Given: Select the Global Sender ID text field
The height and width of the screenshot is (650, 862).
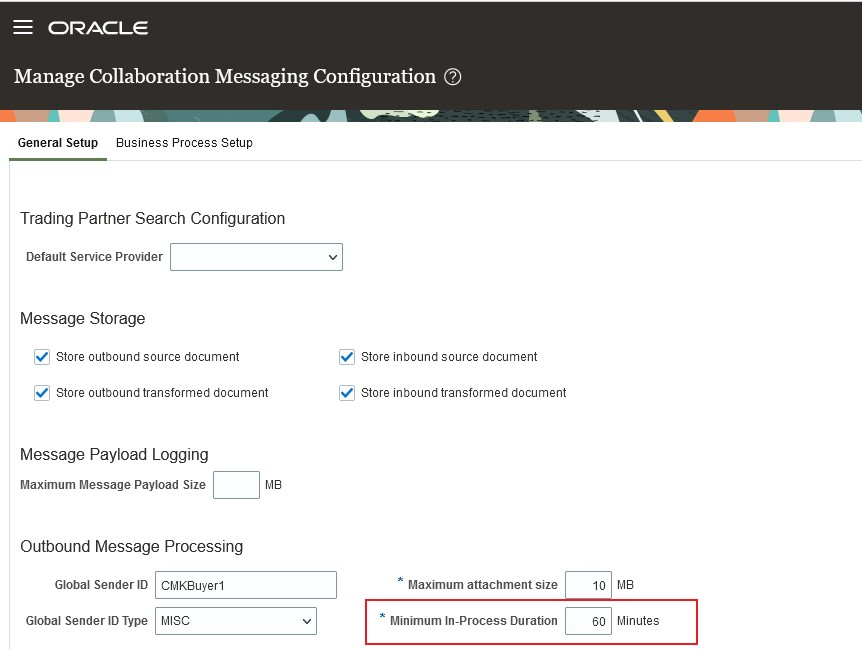Looking at the screenshot, I should point(245,585).
